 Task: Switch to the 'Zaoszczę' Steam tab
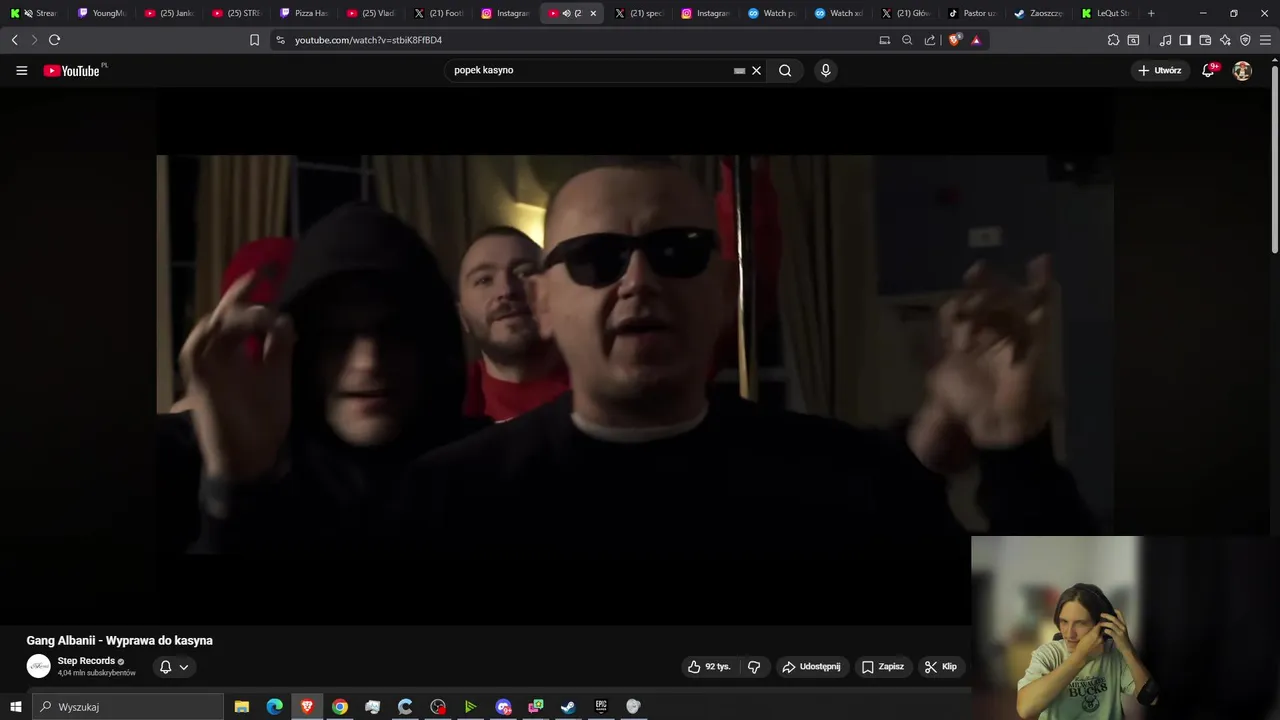coord(1039,13)
